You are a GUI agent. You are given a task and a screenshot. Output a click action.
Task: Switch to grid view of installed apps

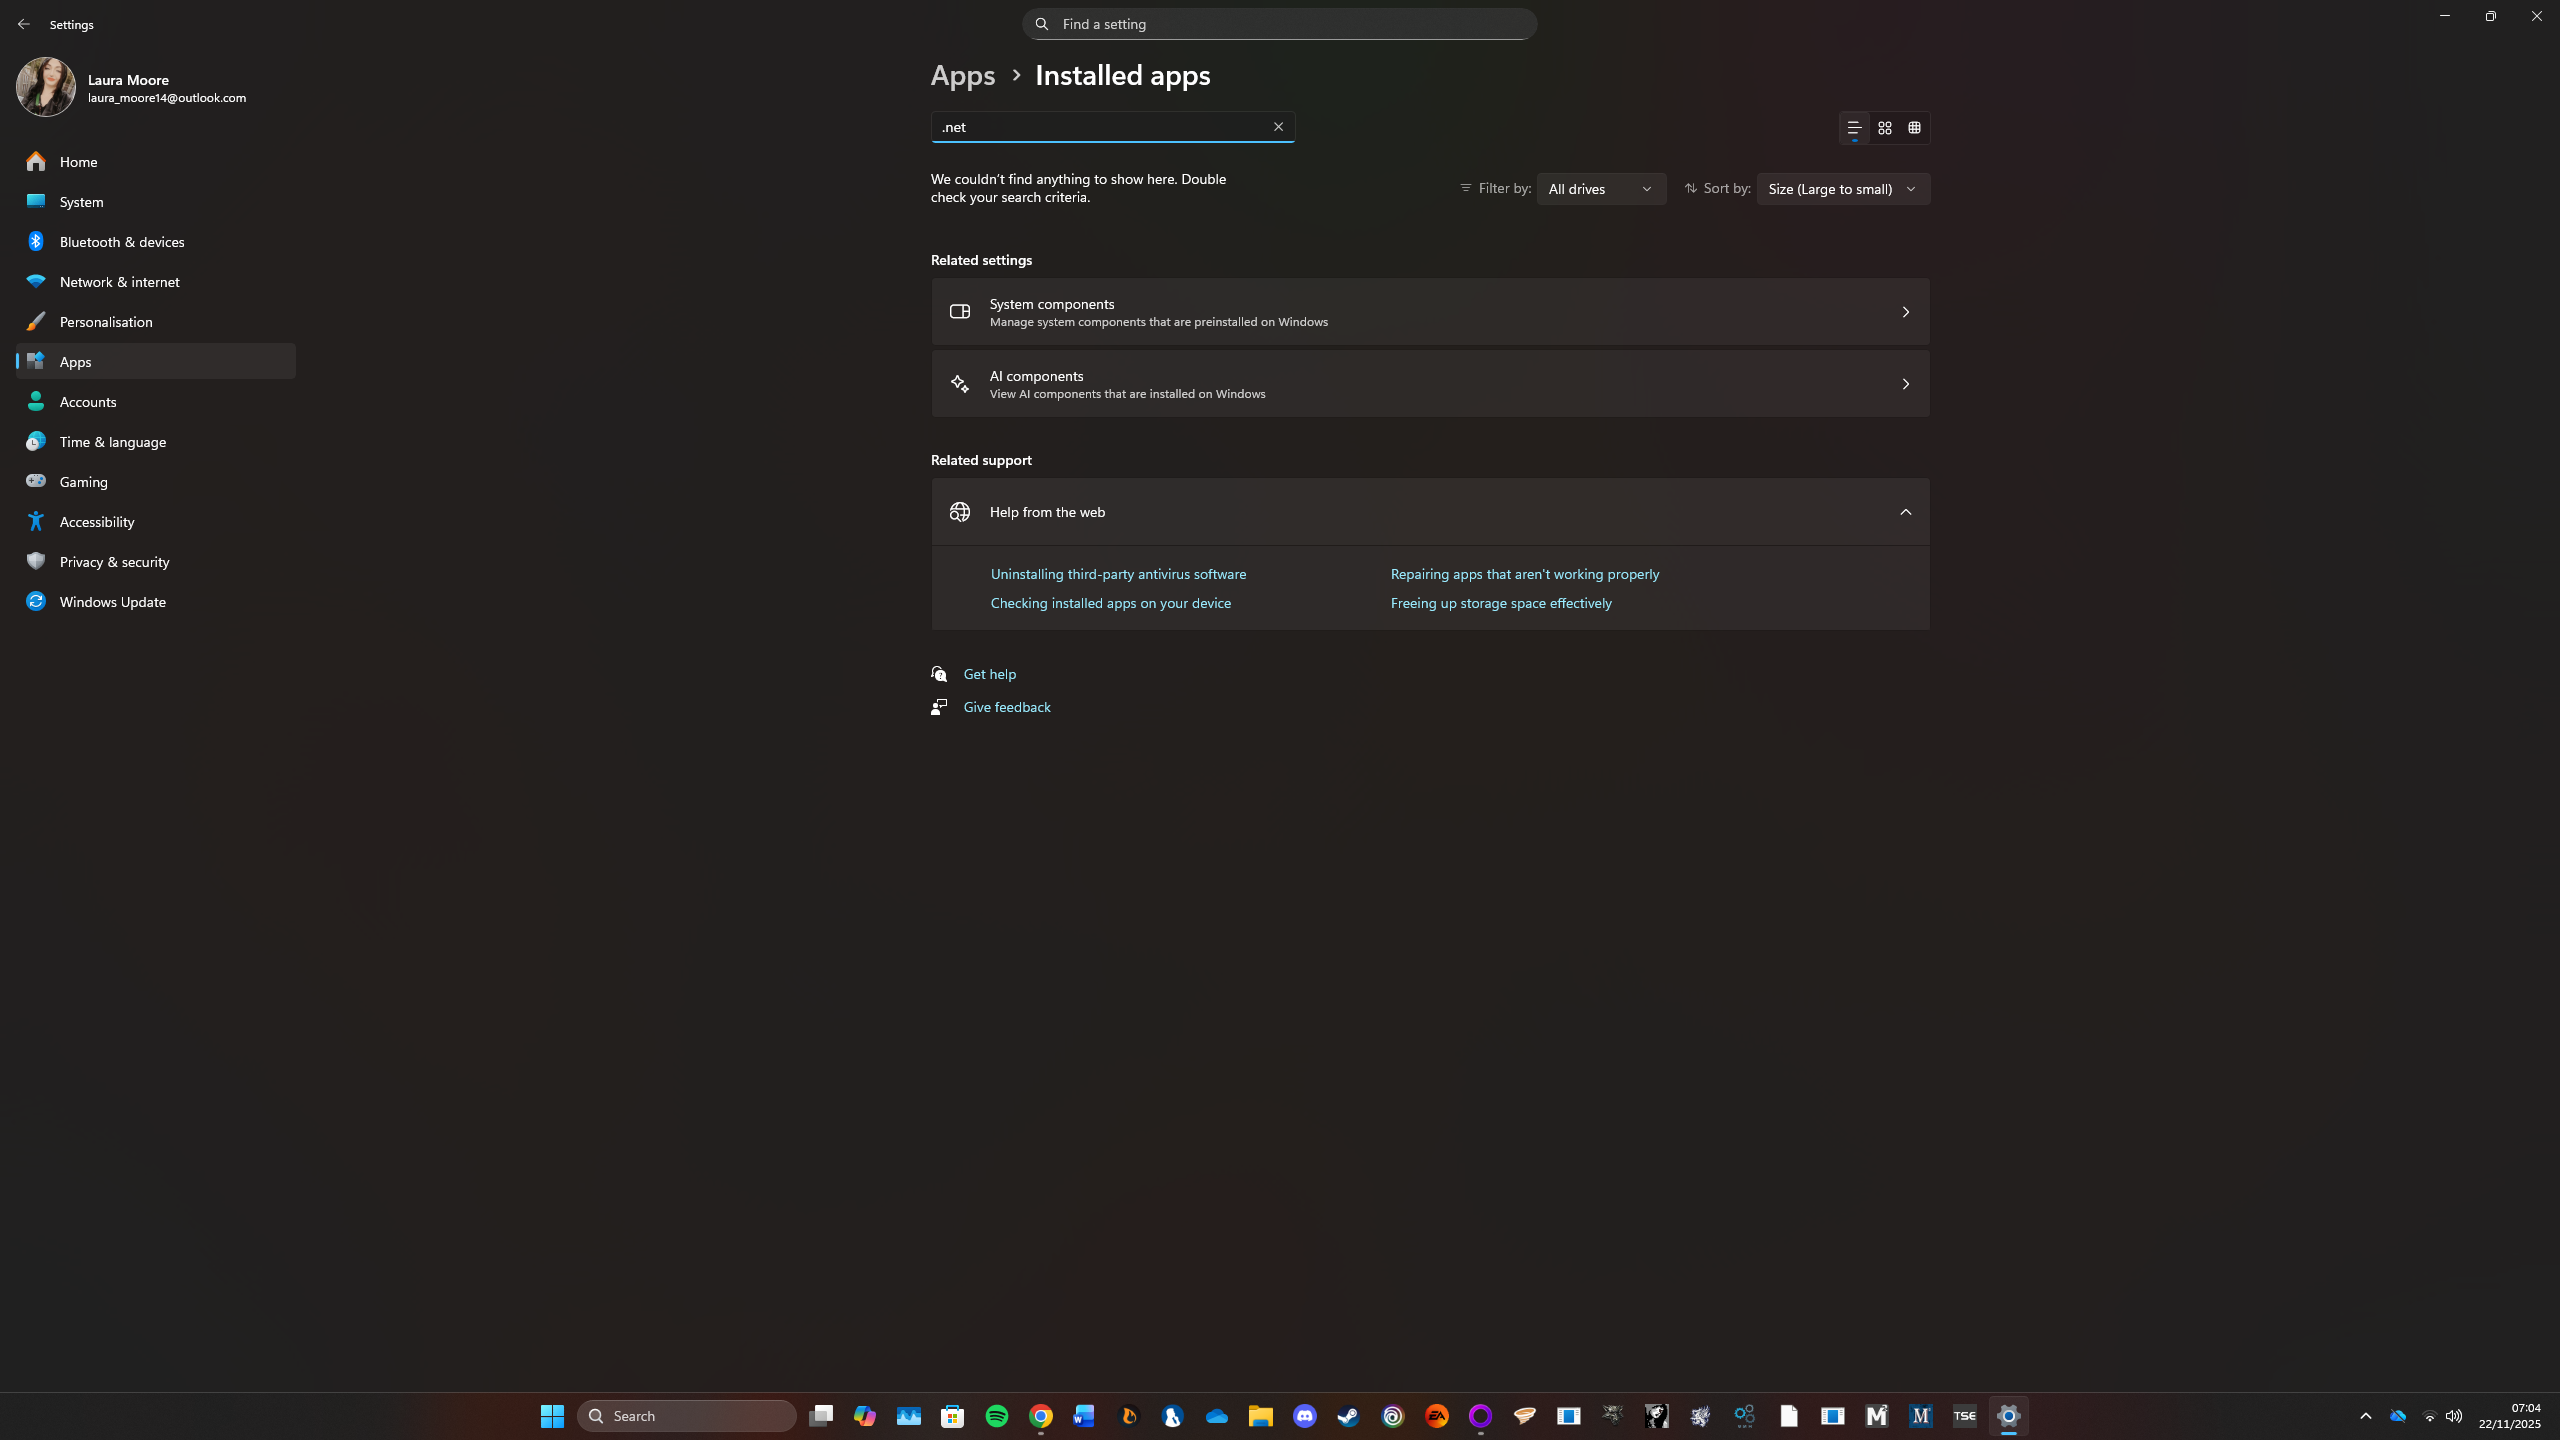click(x=1883, y=128)
